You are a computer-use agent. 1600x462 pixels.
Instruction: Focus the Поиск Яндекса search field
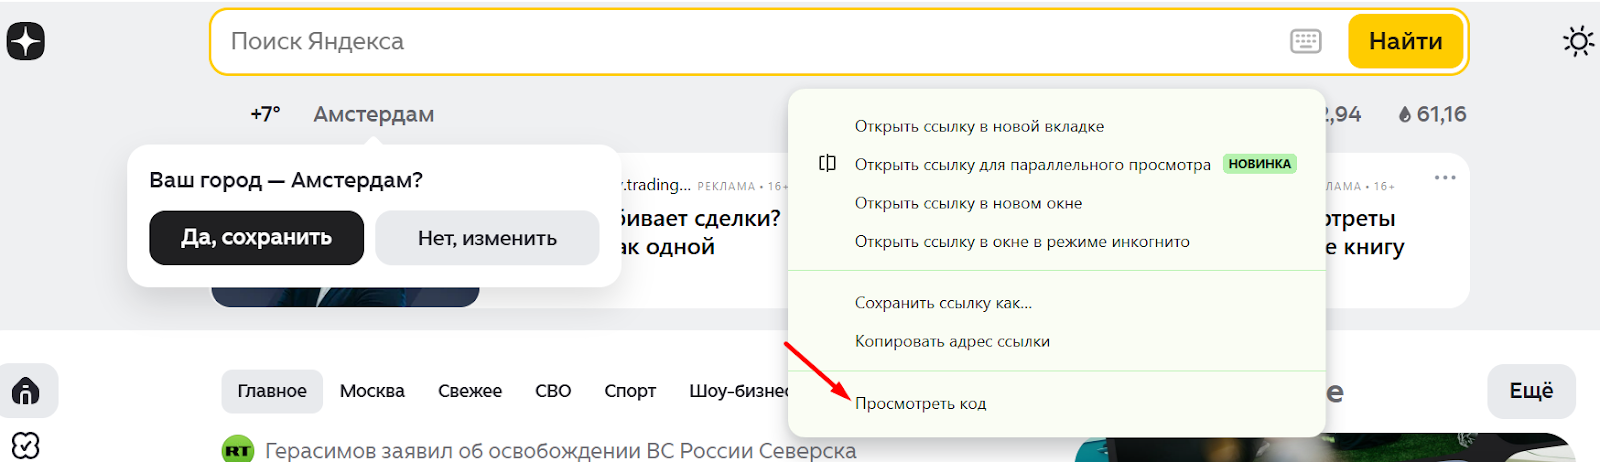click(750, 41)
